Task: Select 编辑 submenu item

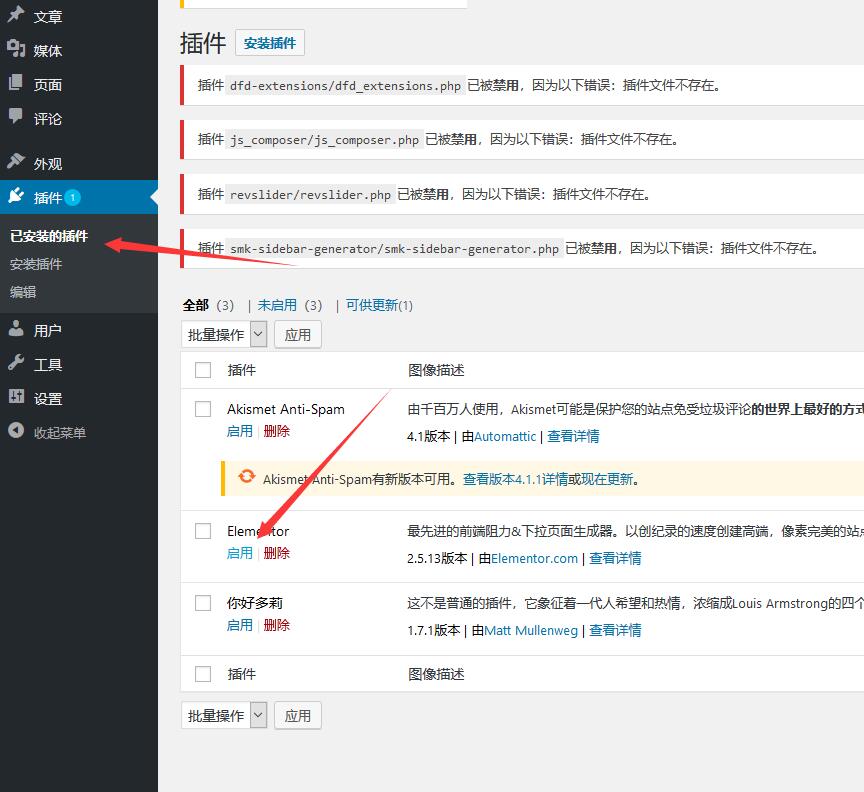Action: (x=23, y=292)
